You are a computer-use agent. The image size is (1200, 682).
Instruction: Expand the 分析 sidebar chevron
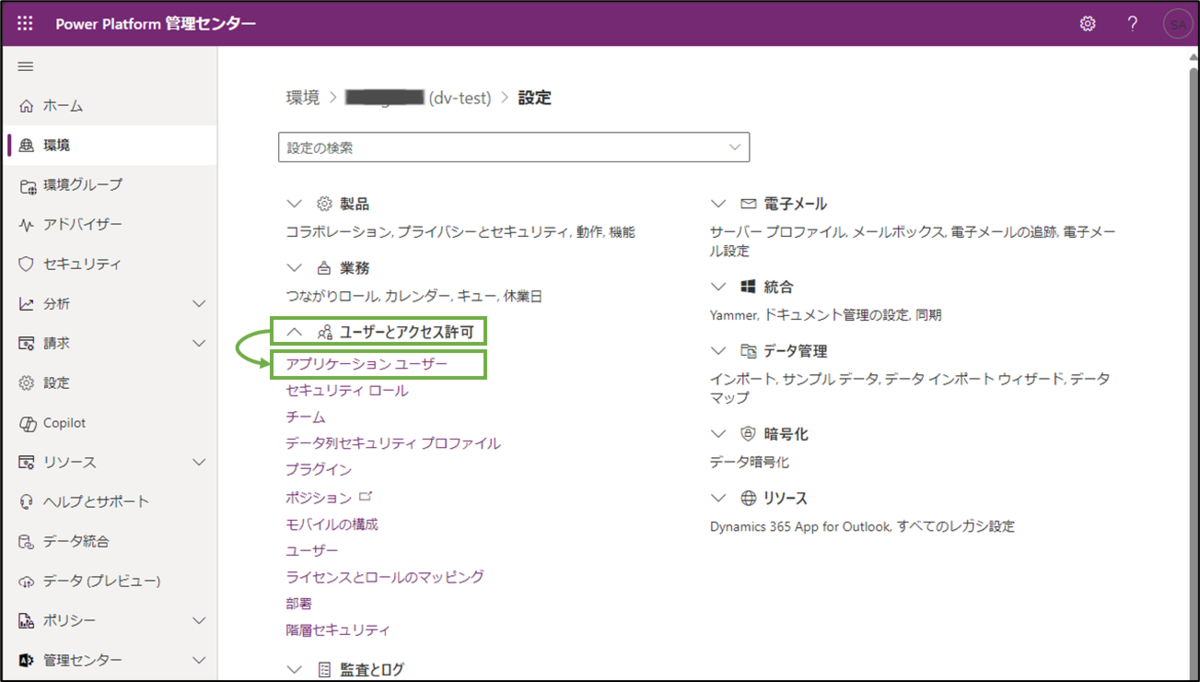(198, 304)
